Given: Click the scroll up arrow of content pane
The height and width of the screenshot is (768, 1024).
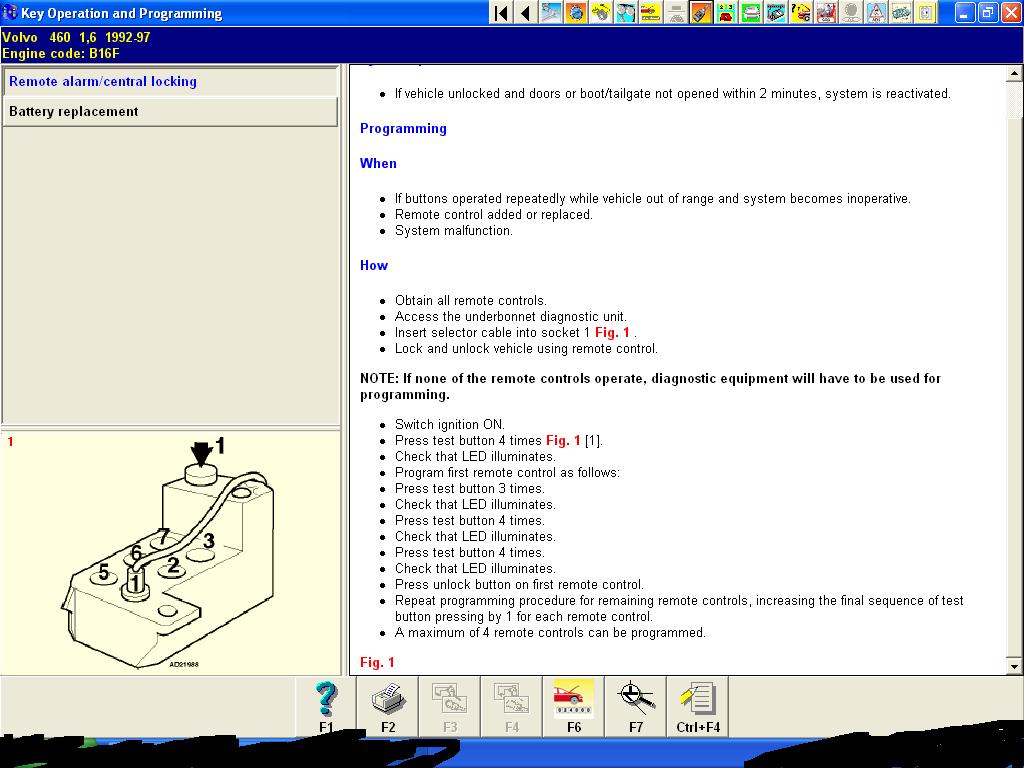Looking at the screenshot, I should (x=1014, y=73).
